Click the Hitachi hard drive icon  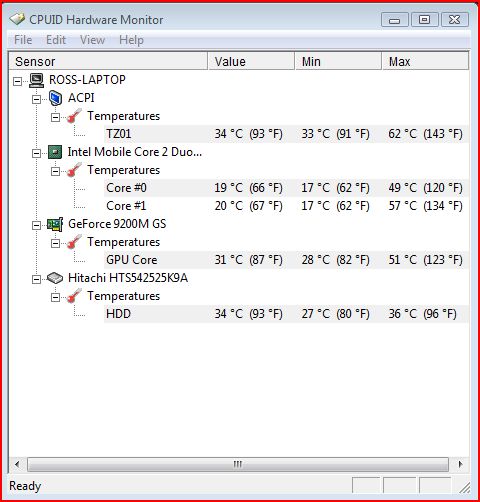point(55,278)
